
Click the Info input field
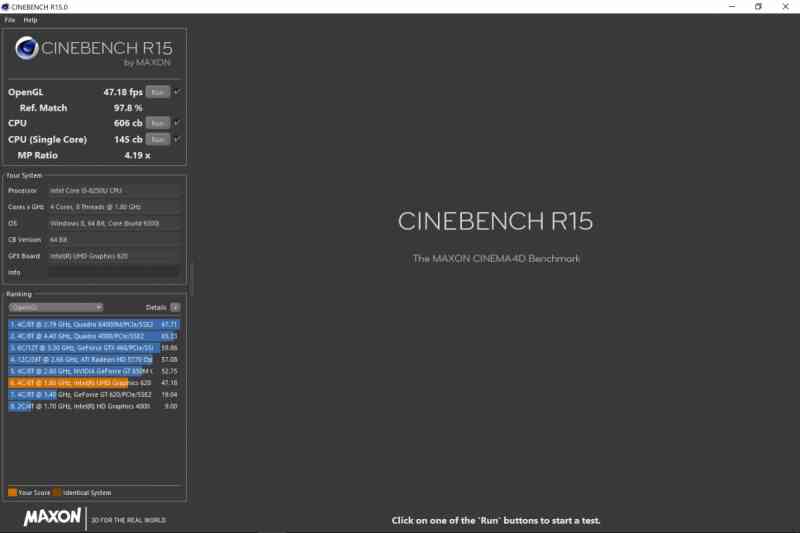click(x=114, y=272)
